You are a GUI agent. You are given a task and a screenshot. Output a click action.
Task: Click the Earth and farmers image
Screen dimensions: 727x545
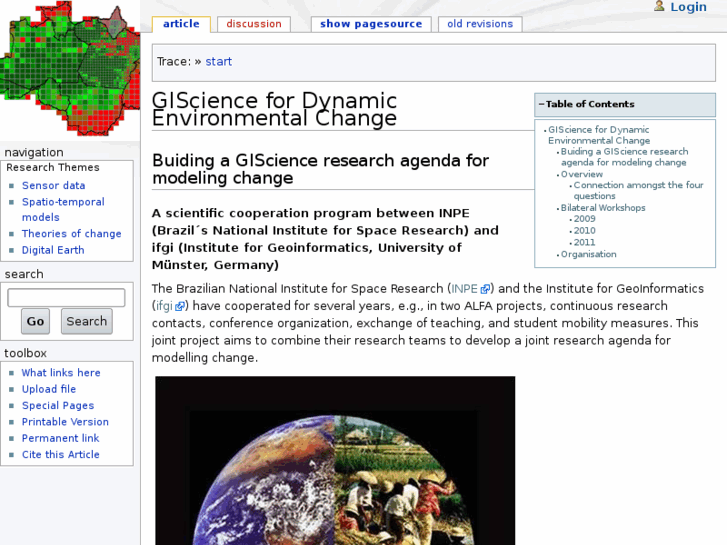[335, 461]
